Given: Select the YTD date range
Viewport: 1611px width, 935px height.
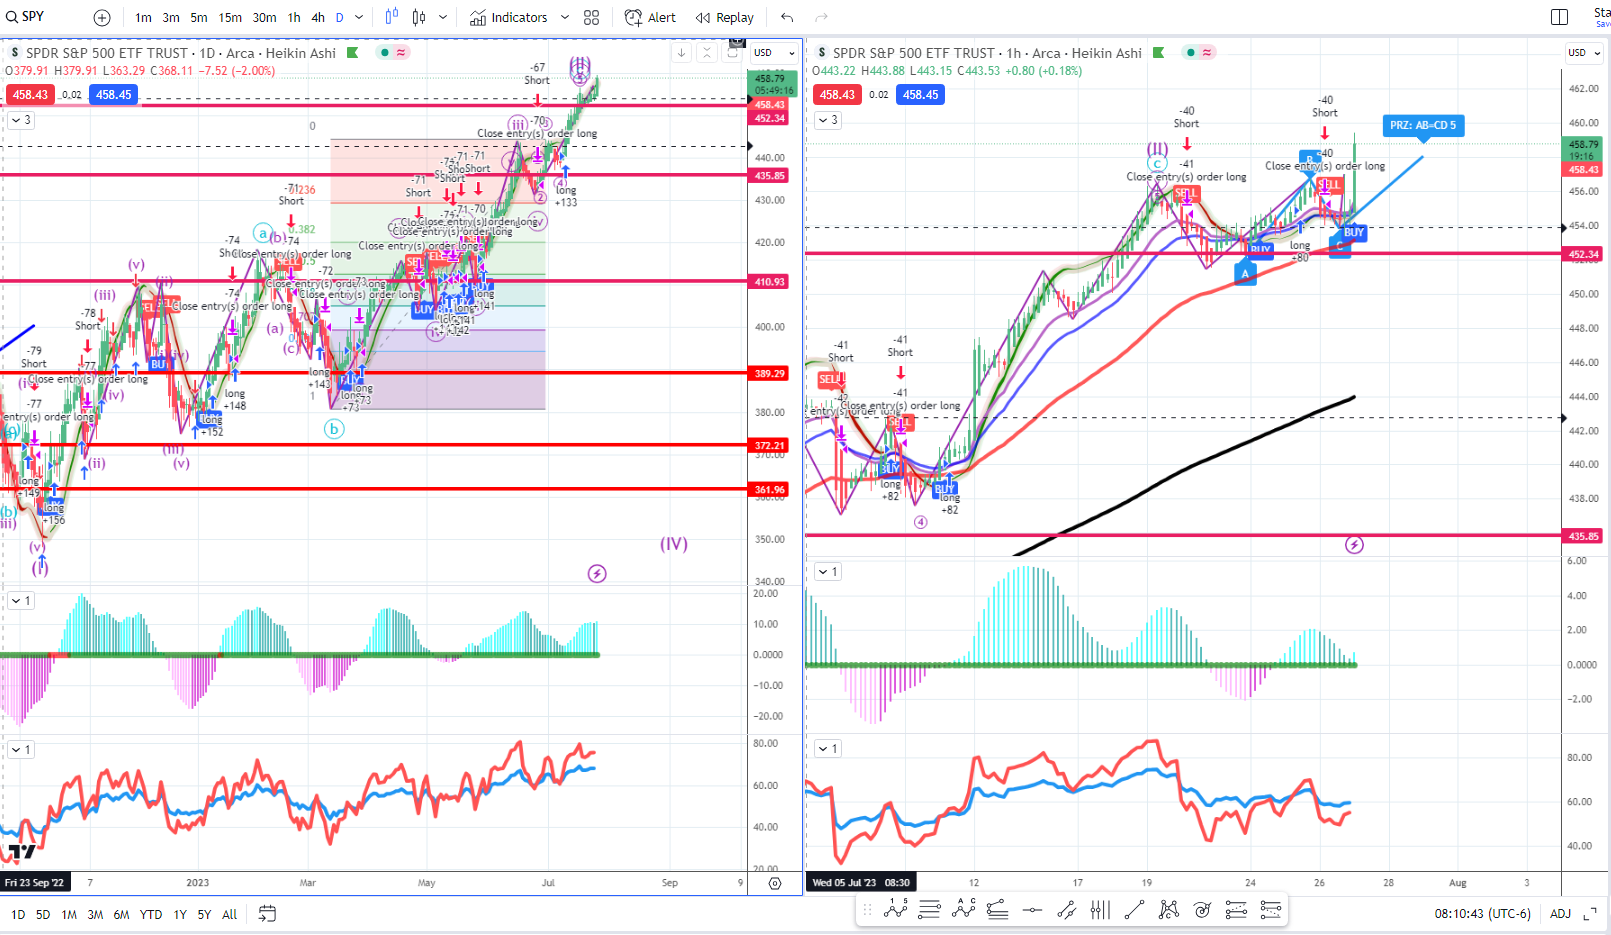Looking at the screenshot, I should pyautogui.click(x=151, y=914).
